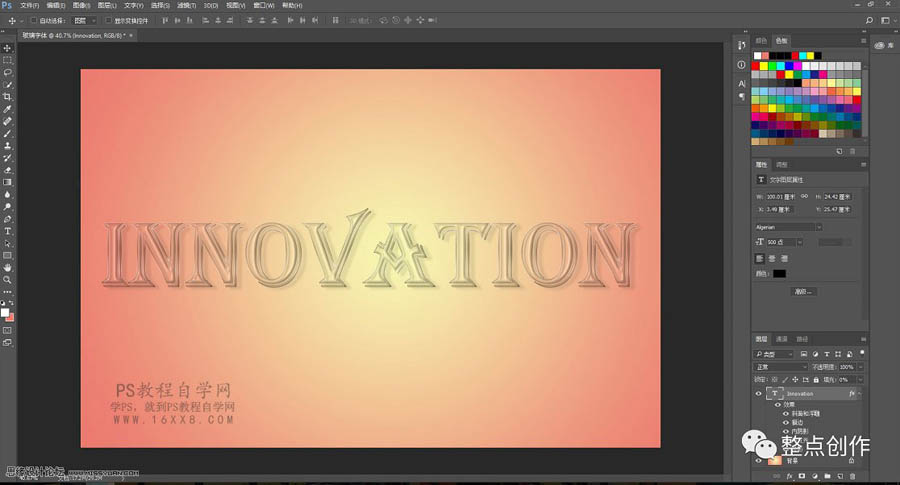The height and width of the screenshot is (485, 900).
Task: Click the Add layer style fx button
Action: tap(790, 476)
